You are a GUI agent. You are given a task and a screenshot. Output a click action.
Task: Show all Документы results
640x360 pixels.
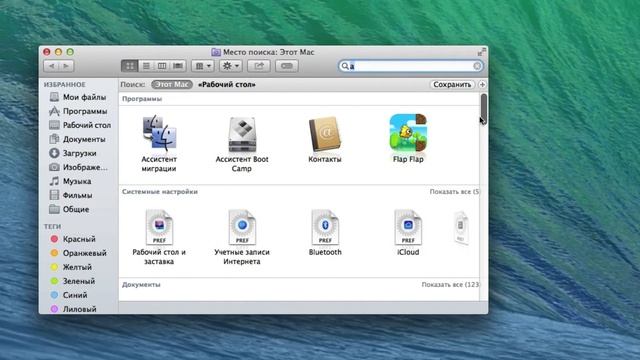click(450, 284)
